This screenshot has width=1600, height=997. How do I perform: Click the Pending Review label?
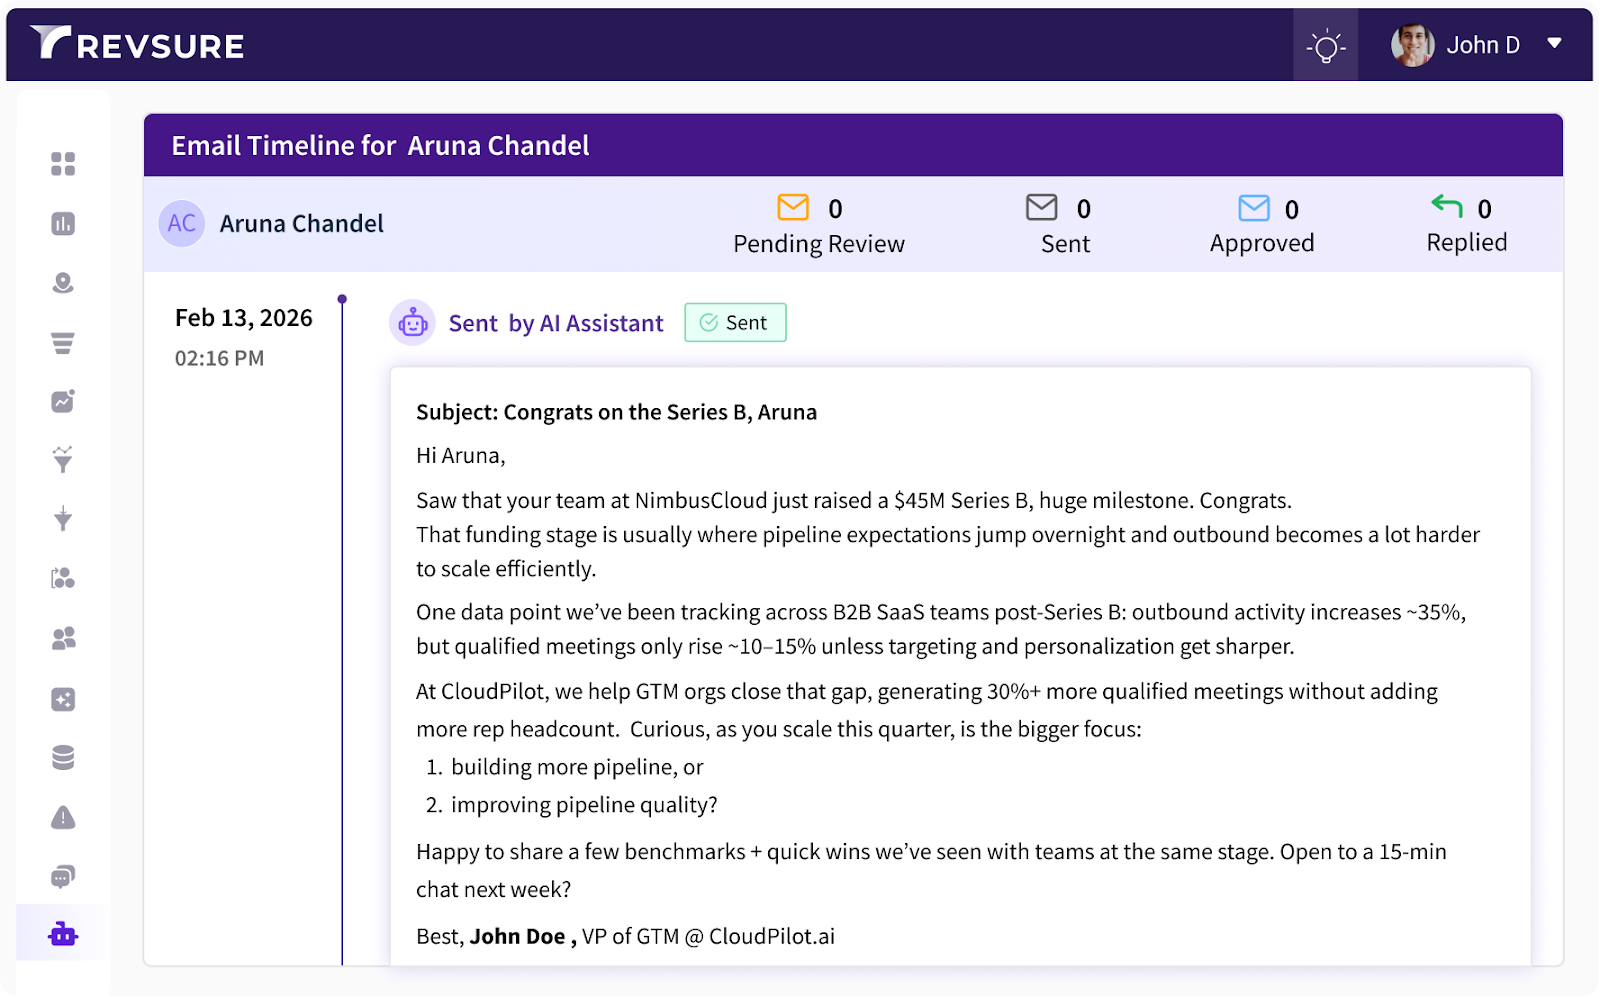818,244
